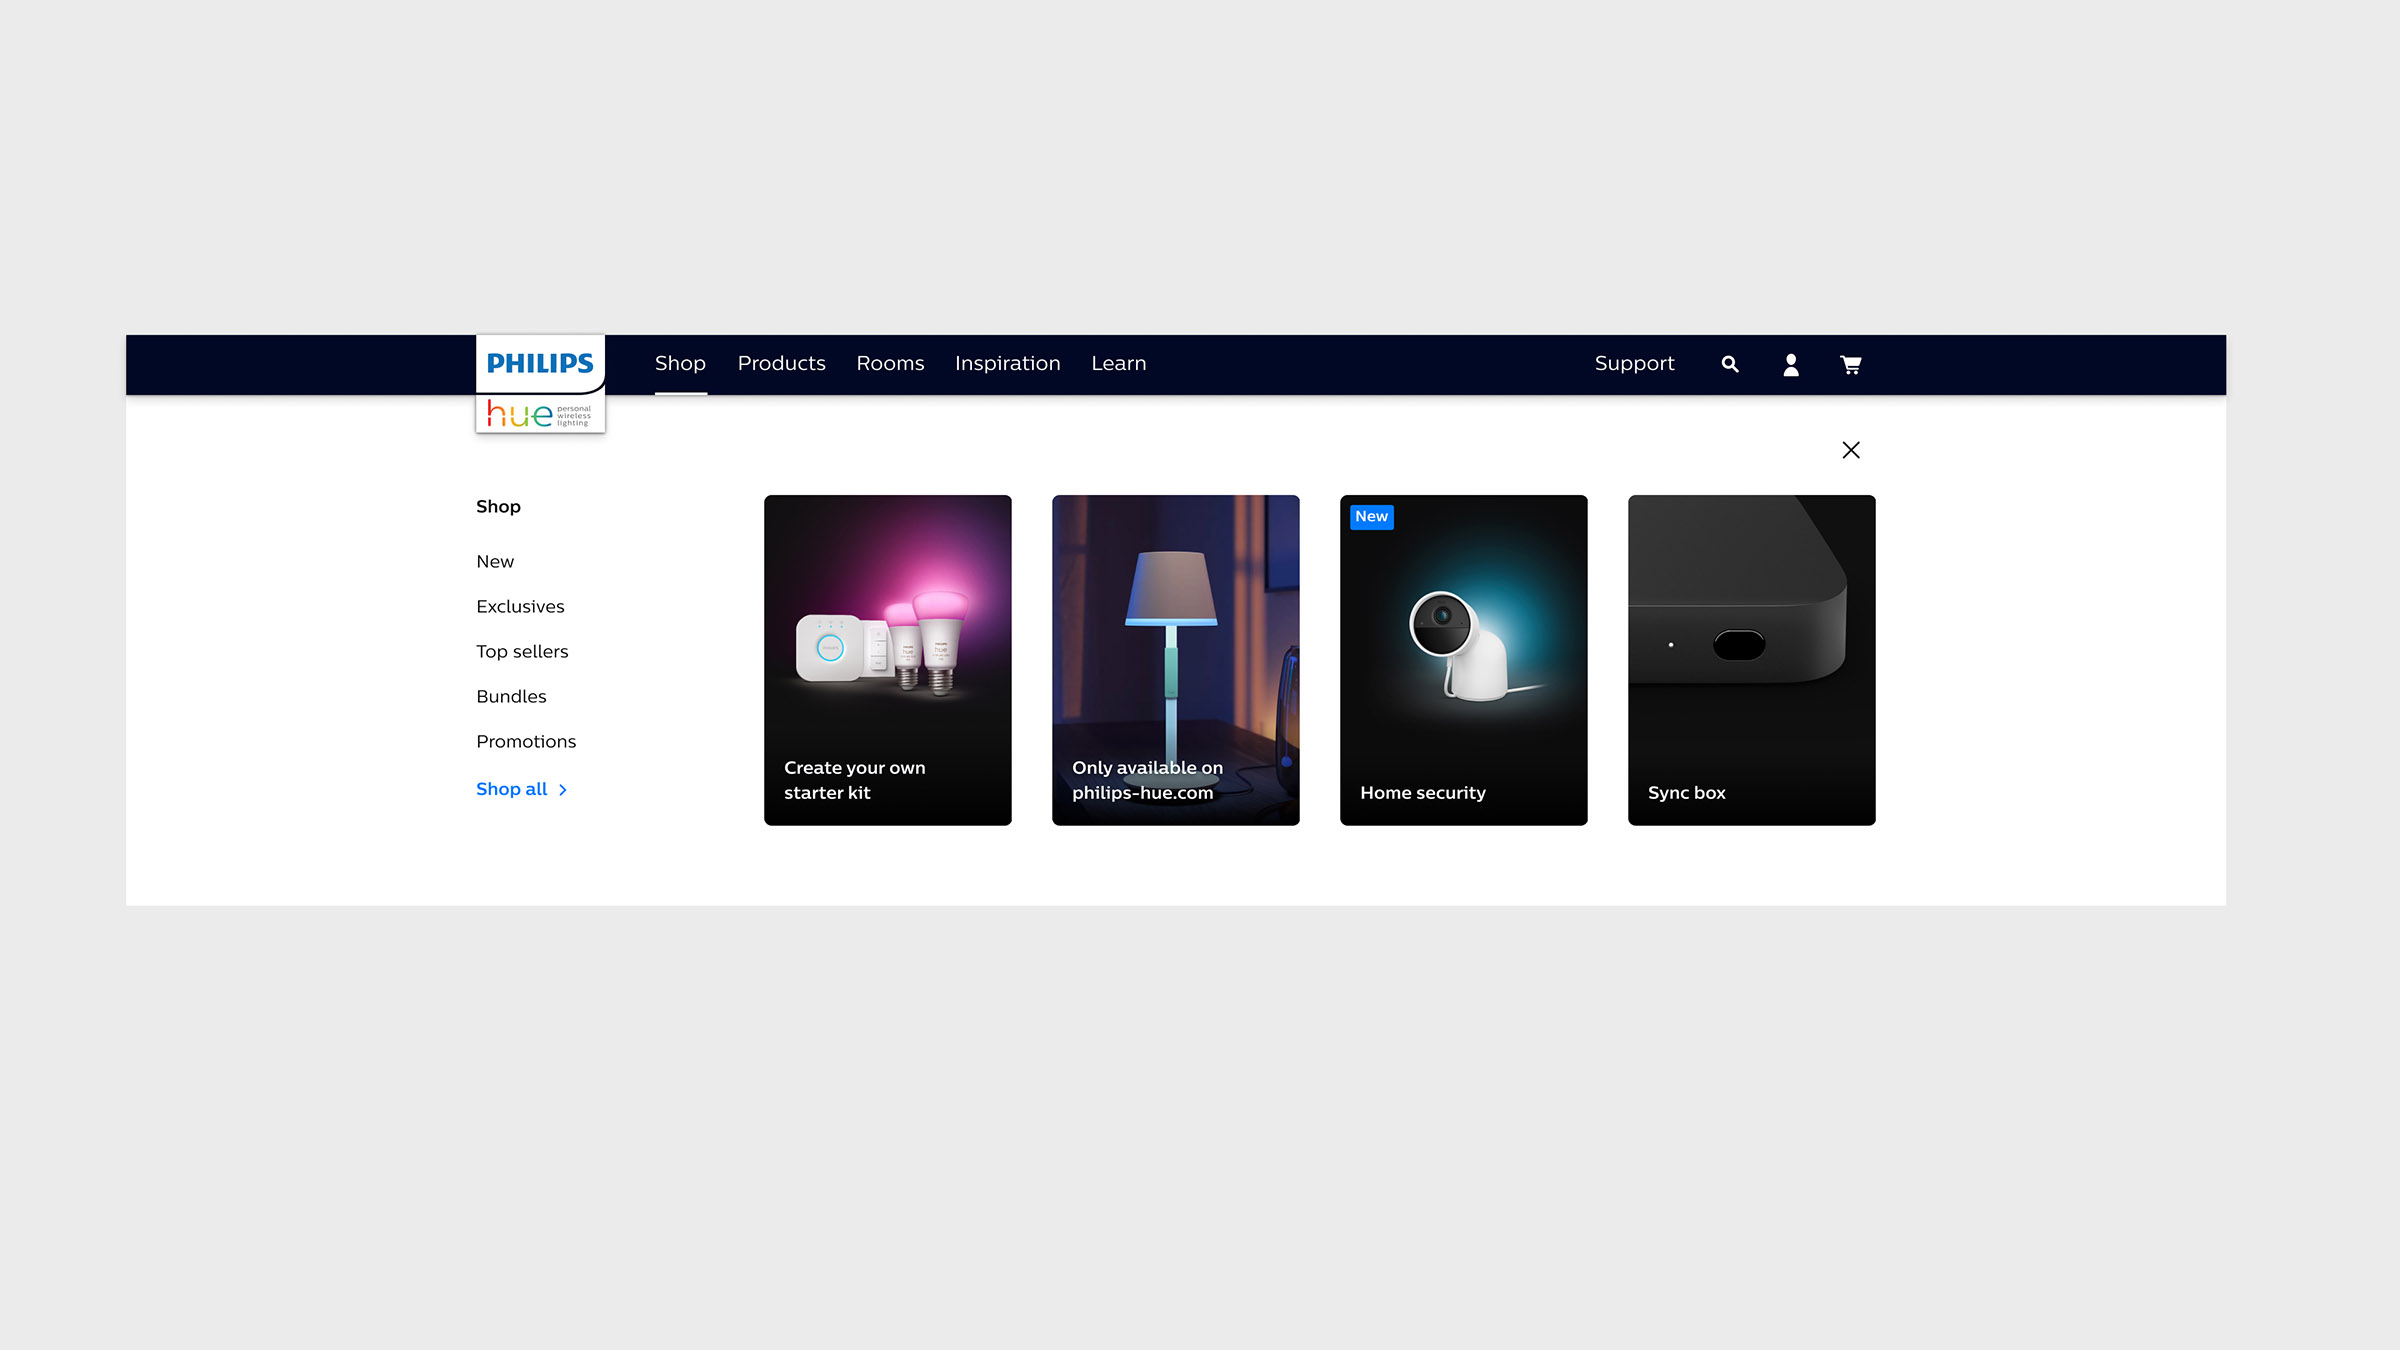Screen dimensions: 2400x1350
Task: Open the Rooms menu
Action: click(890, 363)
